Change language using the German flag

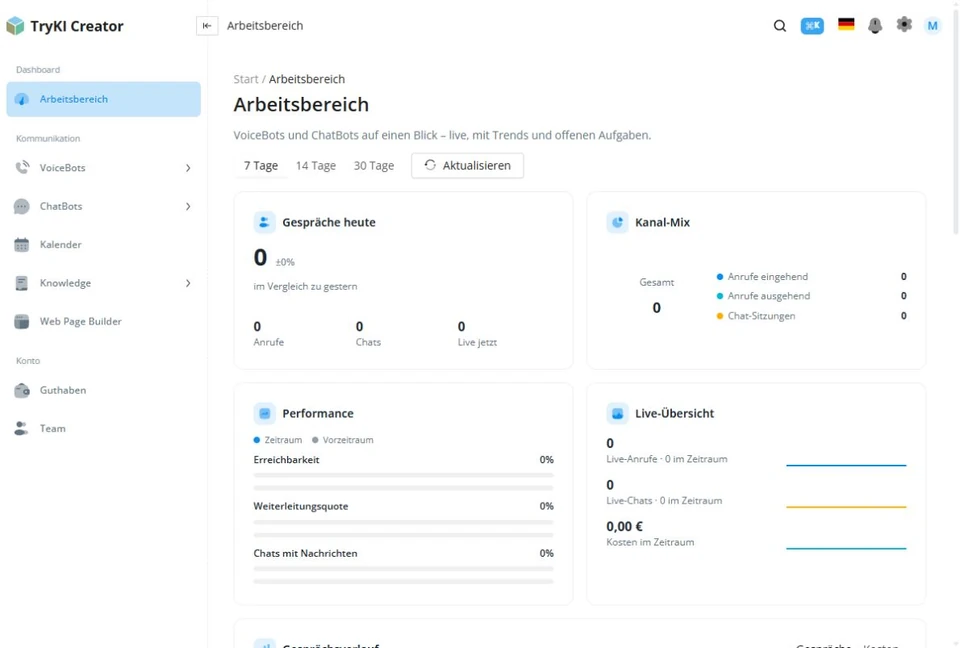pyautogui.click(x=846, y=24)
